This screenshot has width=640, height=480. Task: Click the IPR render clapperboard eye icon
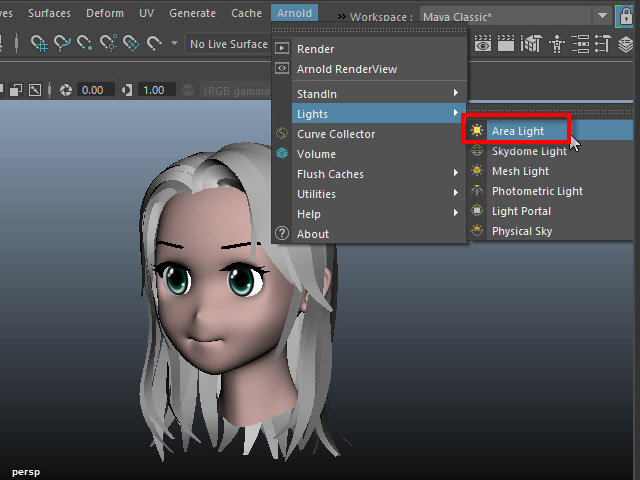coord(484,44)
